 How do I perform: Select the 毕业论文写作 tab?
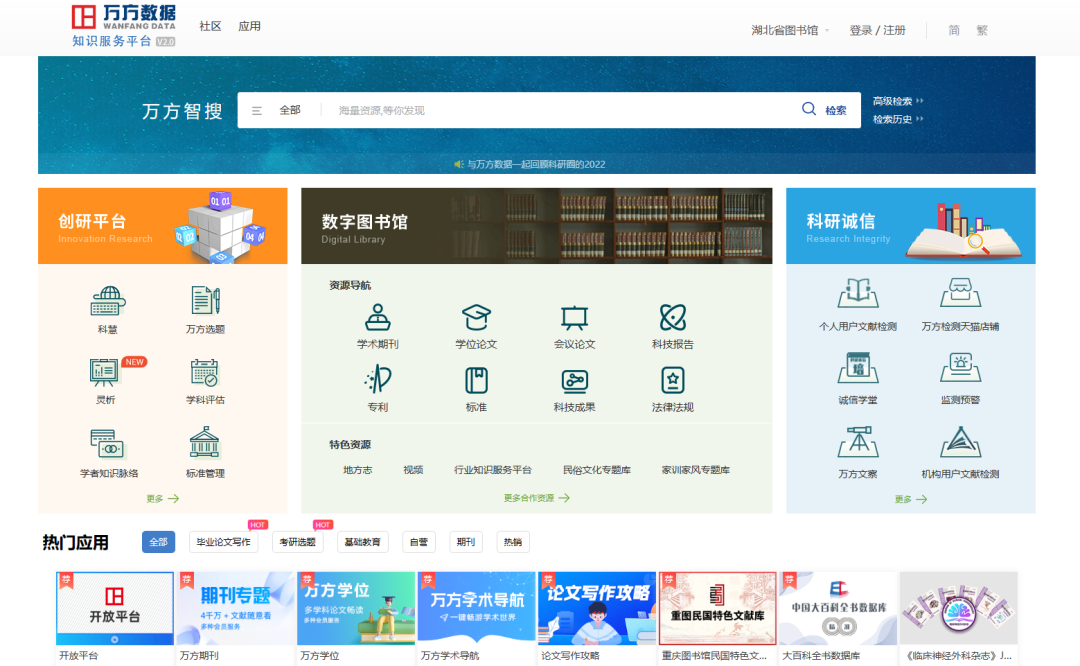point(223,542)
